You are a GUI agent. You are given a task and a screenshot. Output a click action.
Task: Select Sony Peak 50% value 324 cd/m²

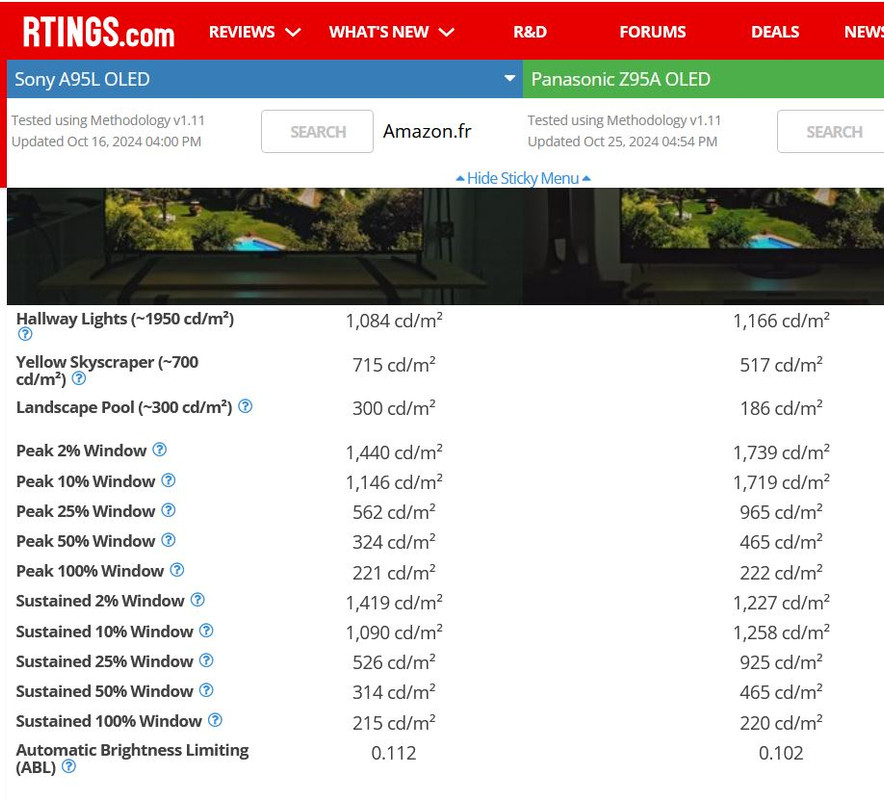click(394, 542)
